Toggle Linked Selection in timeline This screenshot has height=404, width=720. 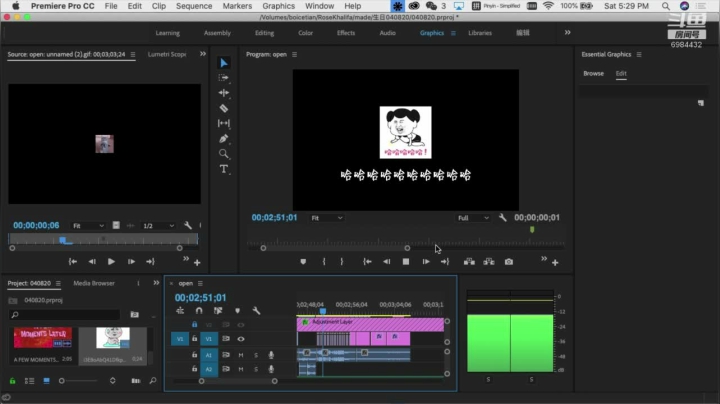tap(218, 311)
